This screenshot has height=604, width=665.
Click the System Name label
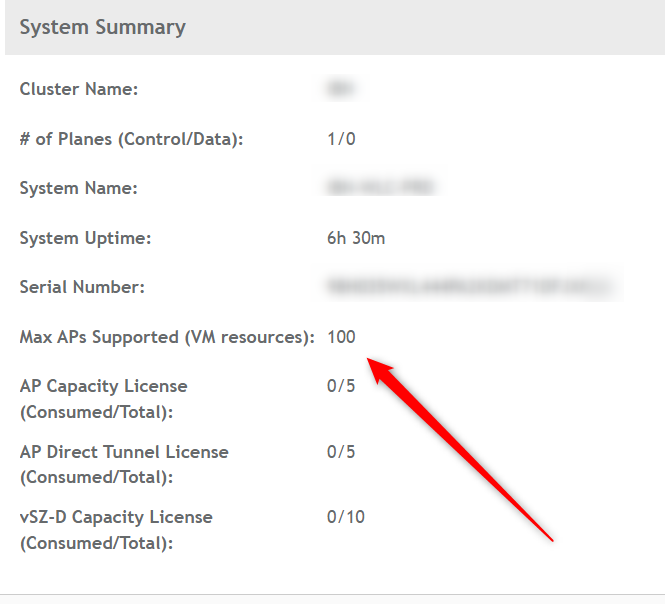click(x=79, y=188)
